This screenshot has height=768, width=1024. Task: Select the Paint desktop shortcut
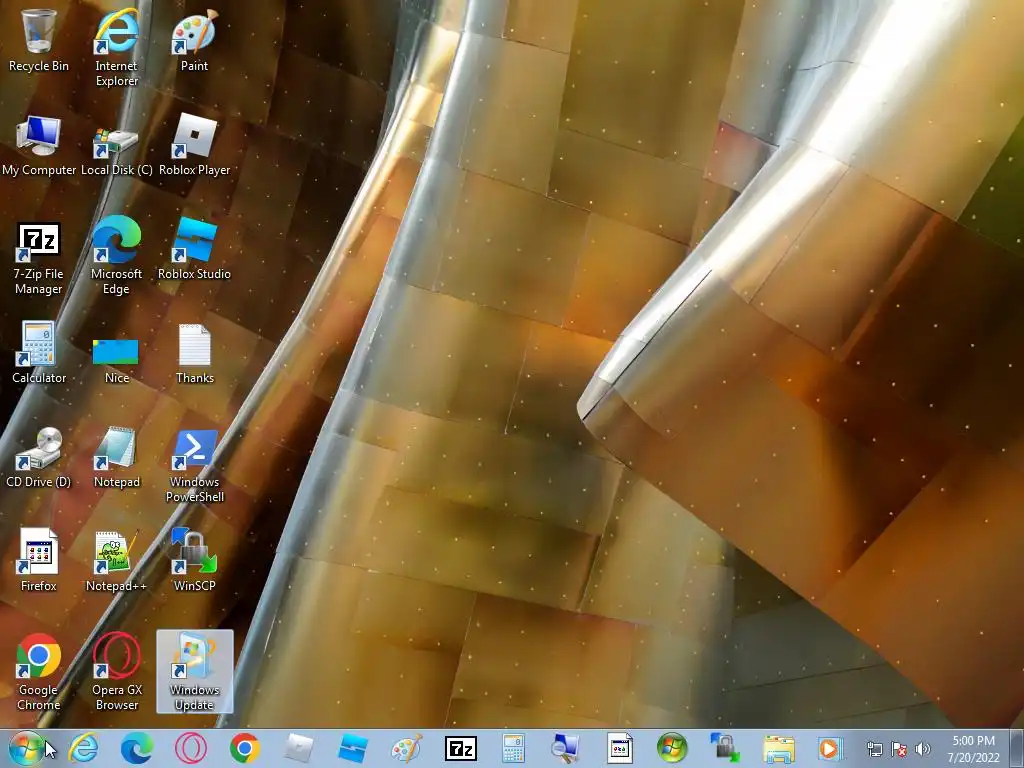click(x=194, y=39)
